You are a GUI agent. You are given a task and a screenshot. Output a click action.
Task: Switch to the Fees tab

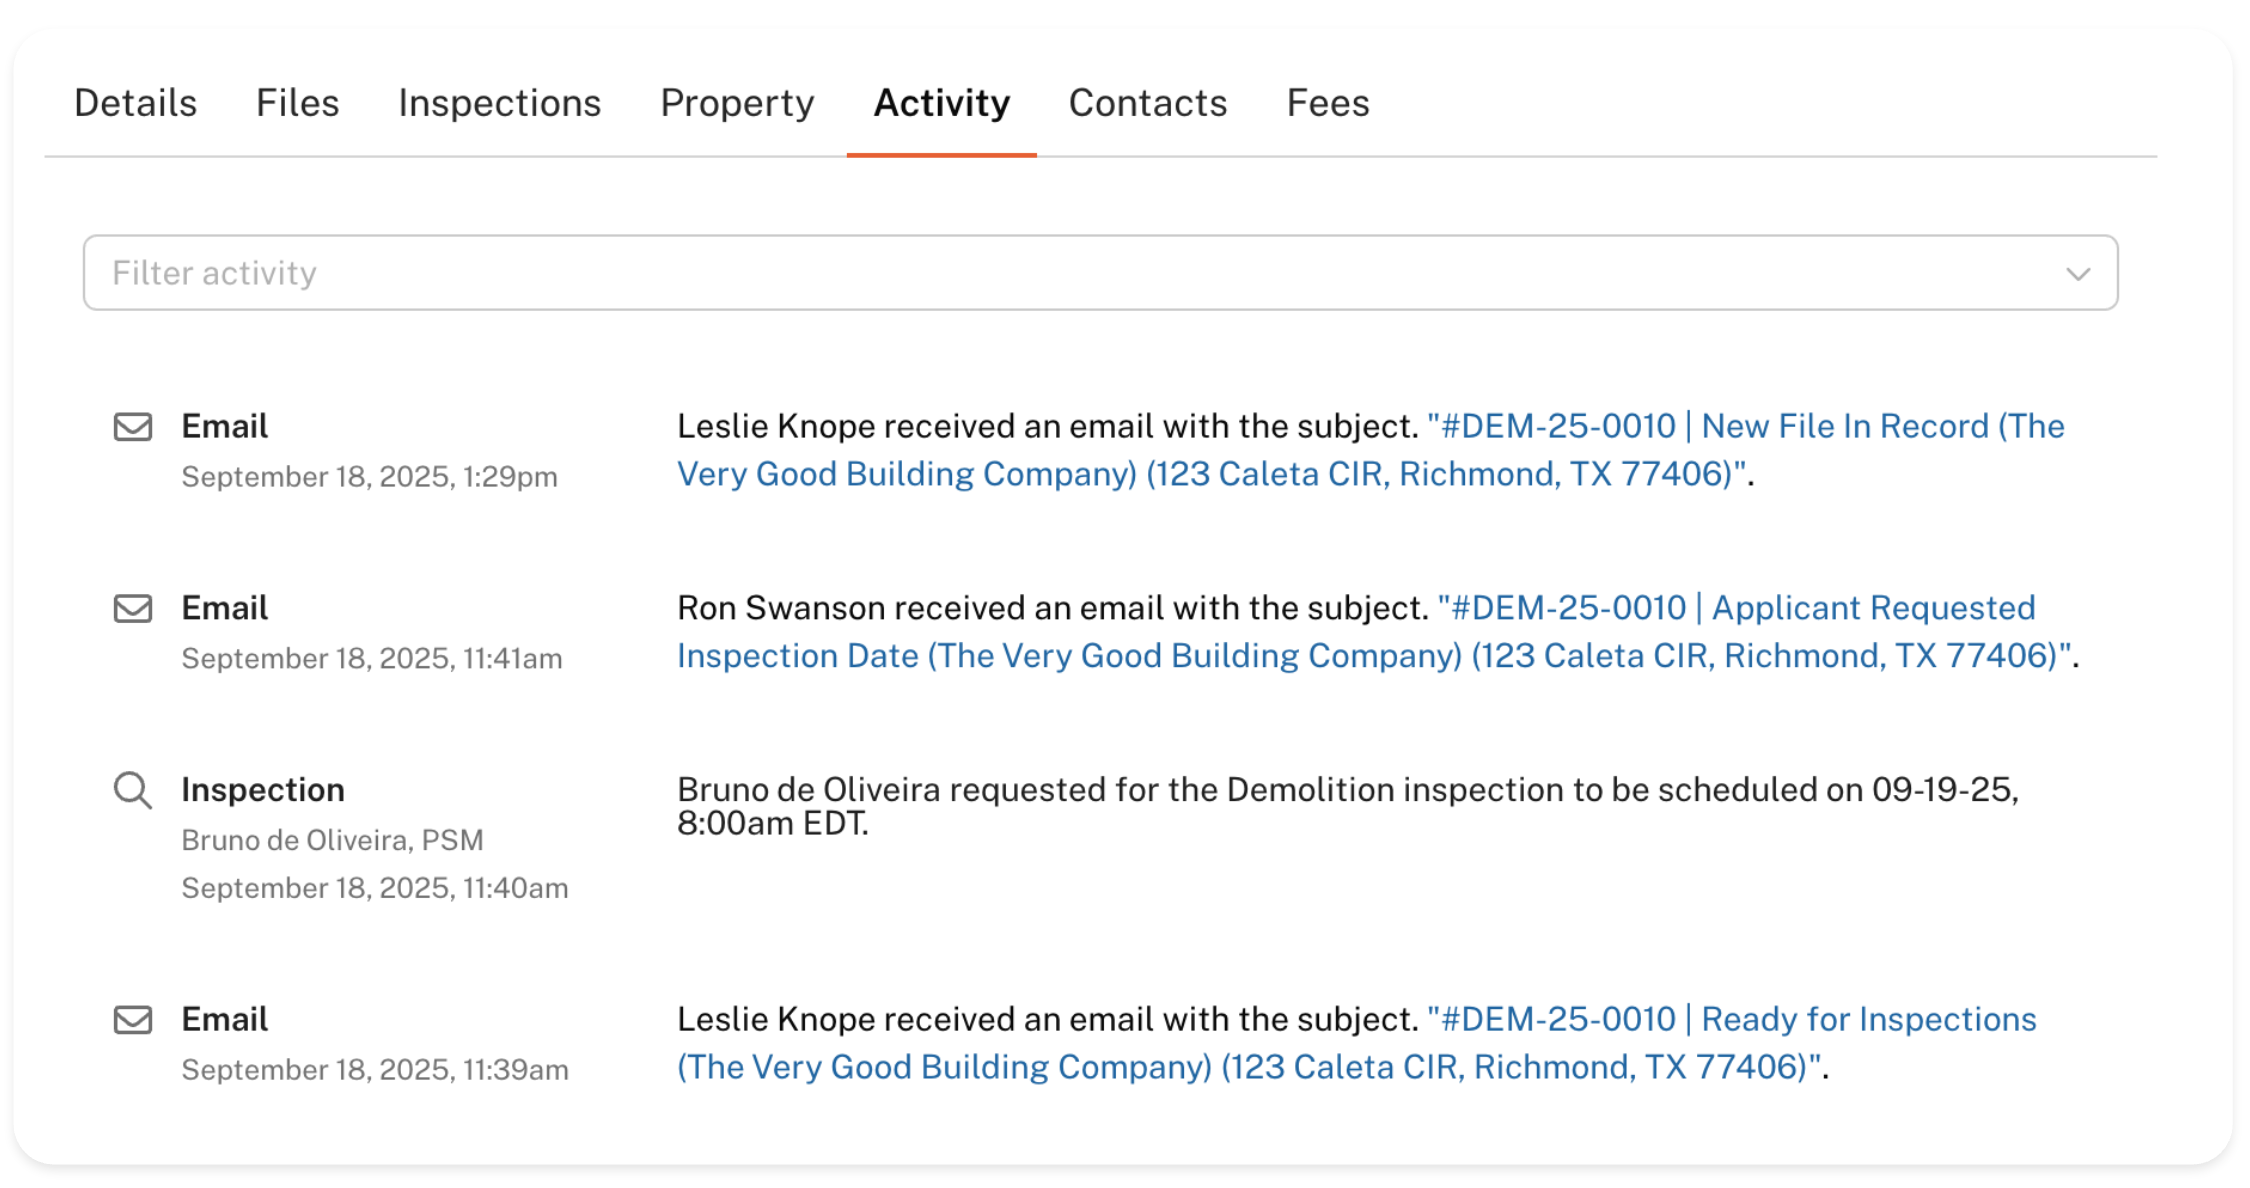pos(1327,103)
